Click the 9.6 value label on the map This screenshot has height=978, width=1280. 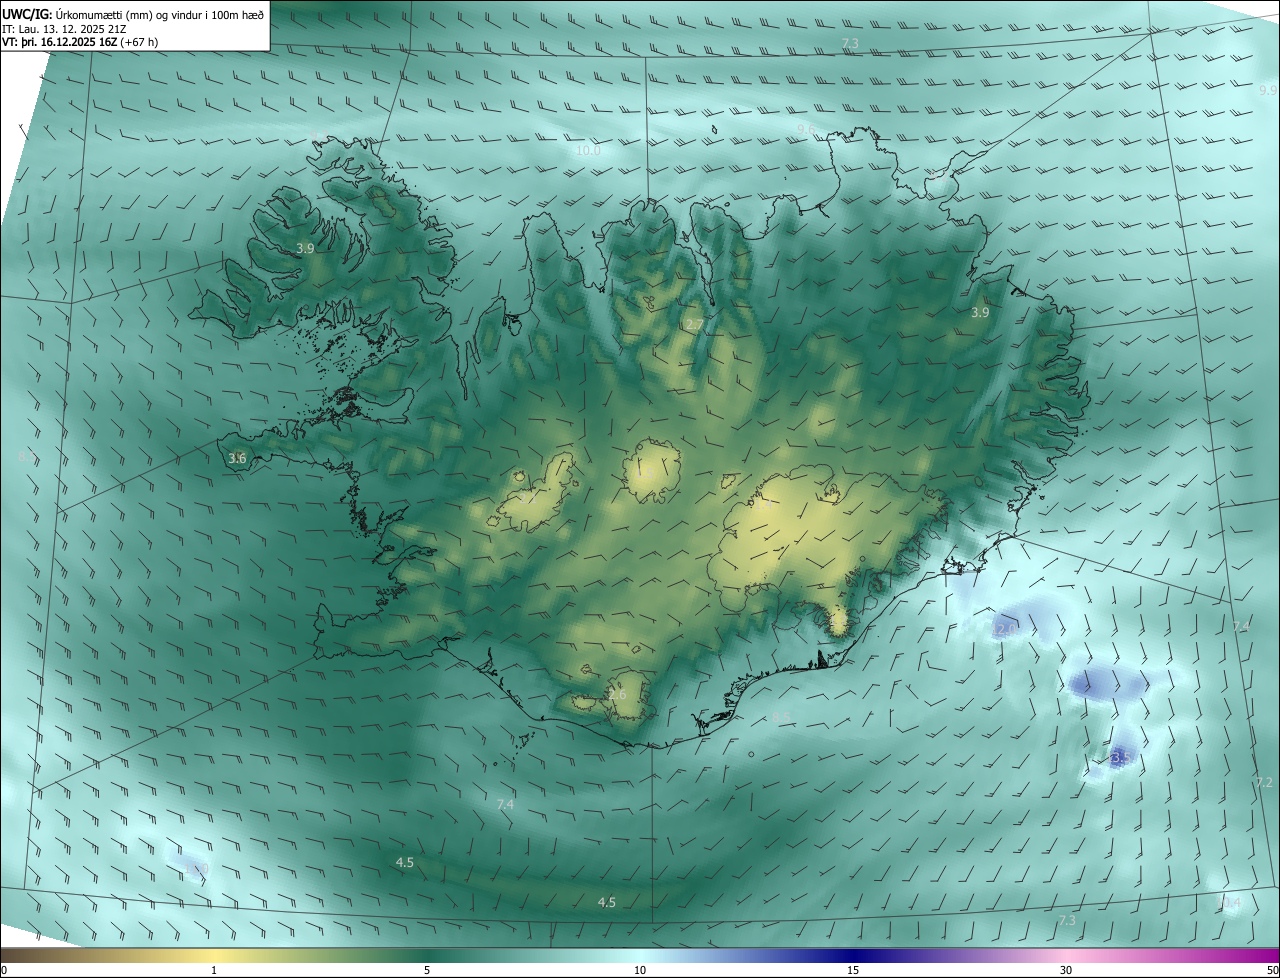806,130
